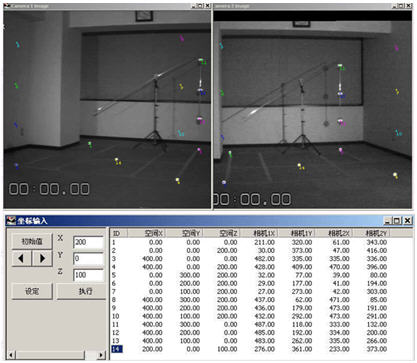Click the Y input field containing 0
This screenshot has height=363, width=417.
pyautogui.click(x=88, y=259)
